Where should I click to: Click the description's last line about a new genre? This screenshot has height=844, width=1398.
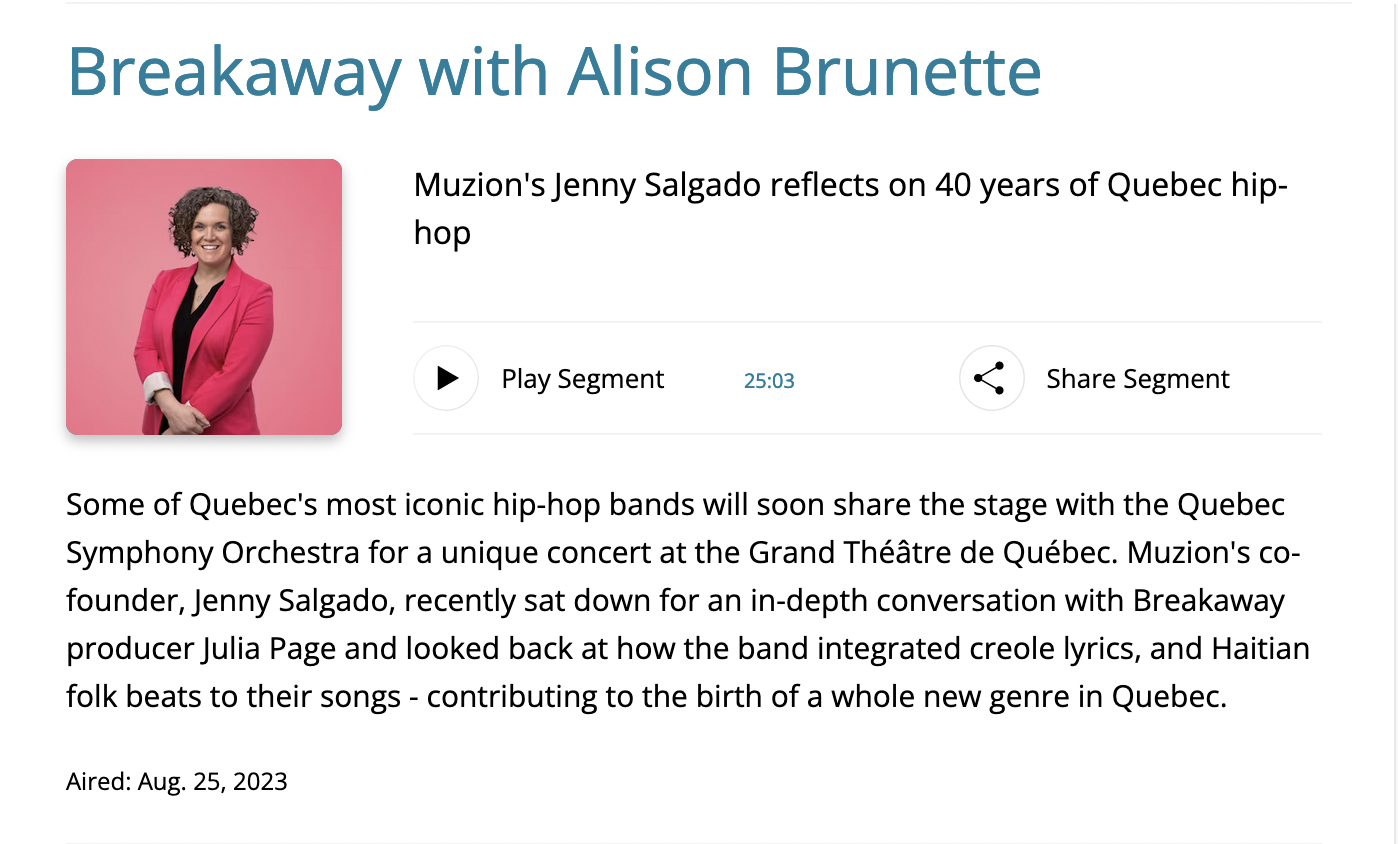646,697
